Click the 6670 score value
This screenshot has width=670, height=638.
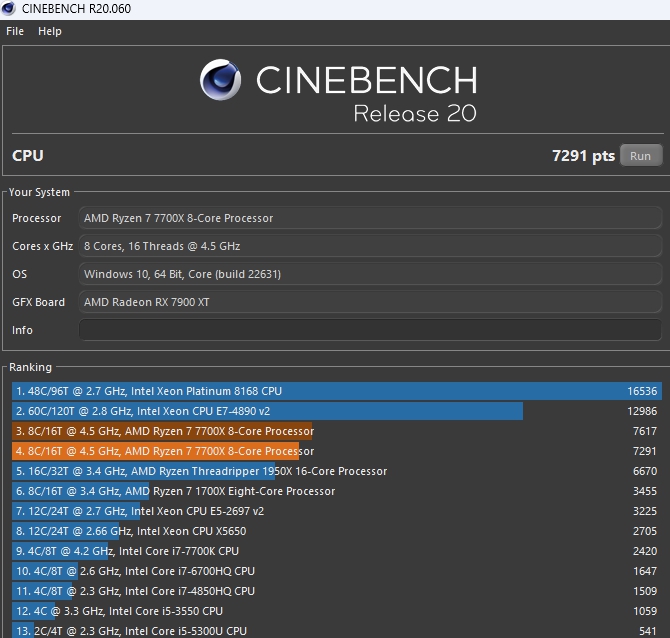[645, 471]
